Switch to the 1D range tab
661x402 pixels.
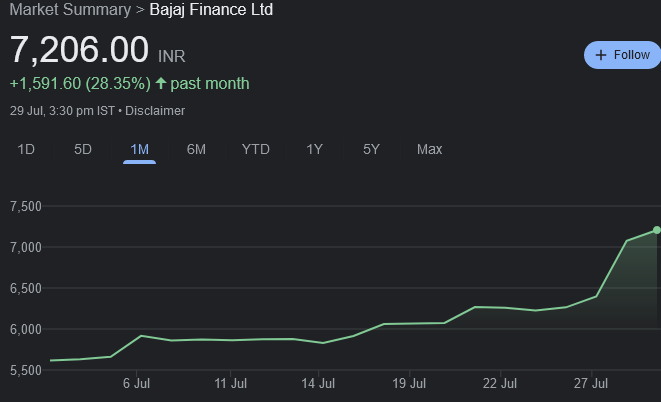point(26,149)
